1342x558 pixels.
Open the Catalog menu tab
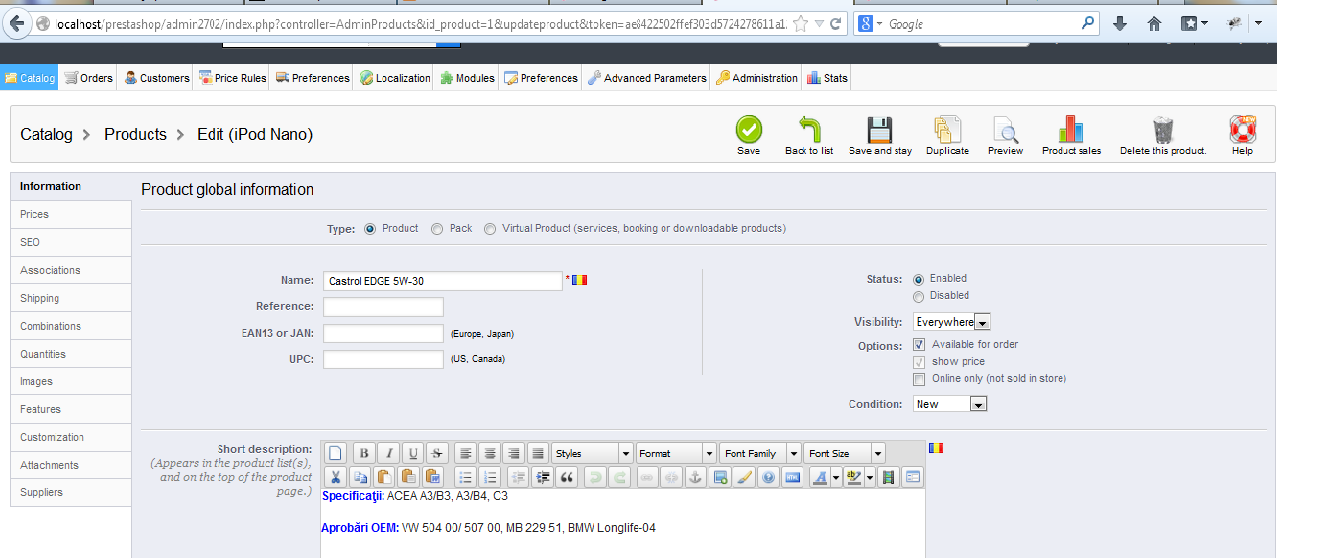click(x=29, y=78)
